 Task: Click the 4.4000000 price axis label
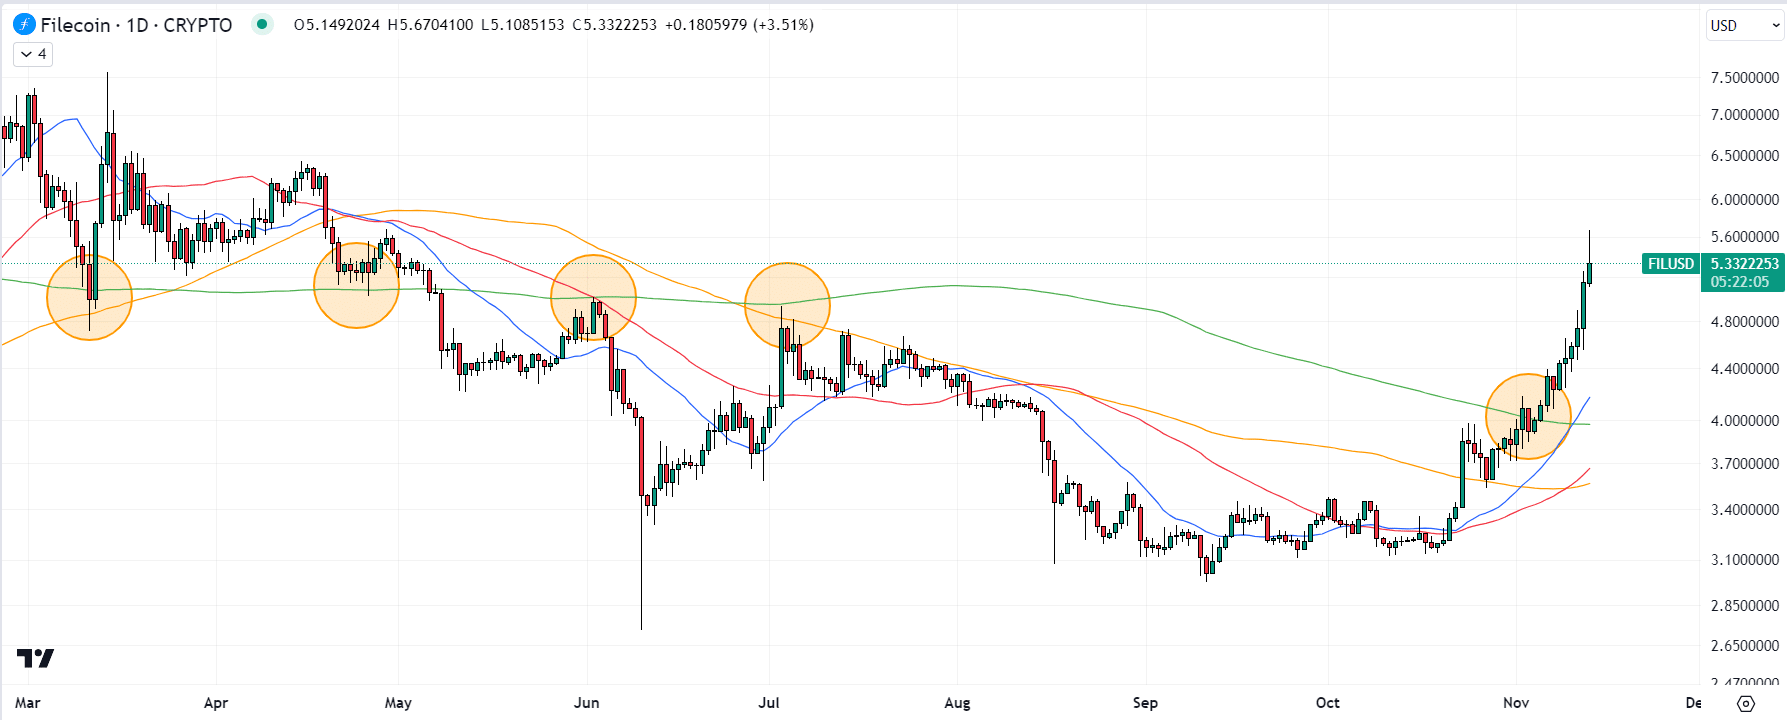(x=1745, y=368)
